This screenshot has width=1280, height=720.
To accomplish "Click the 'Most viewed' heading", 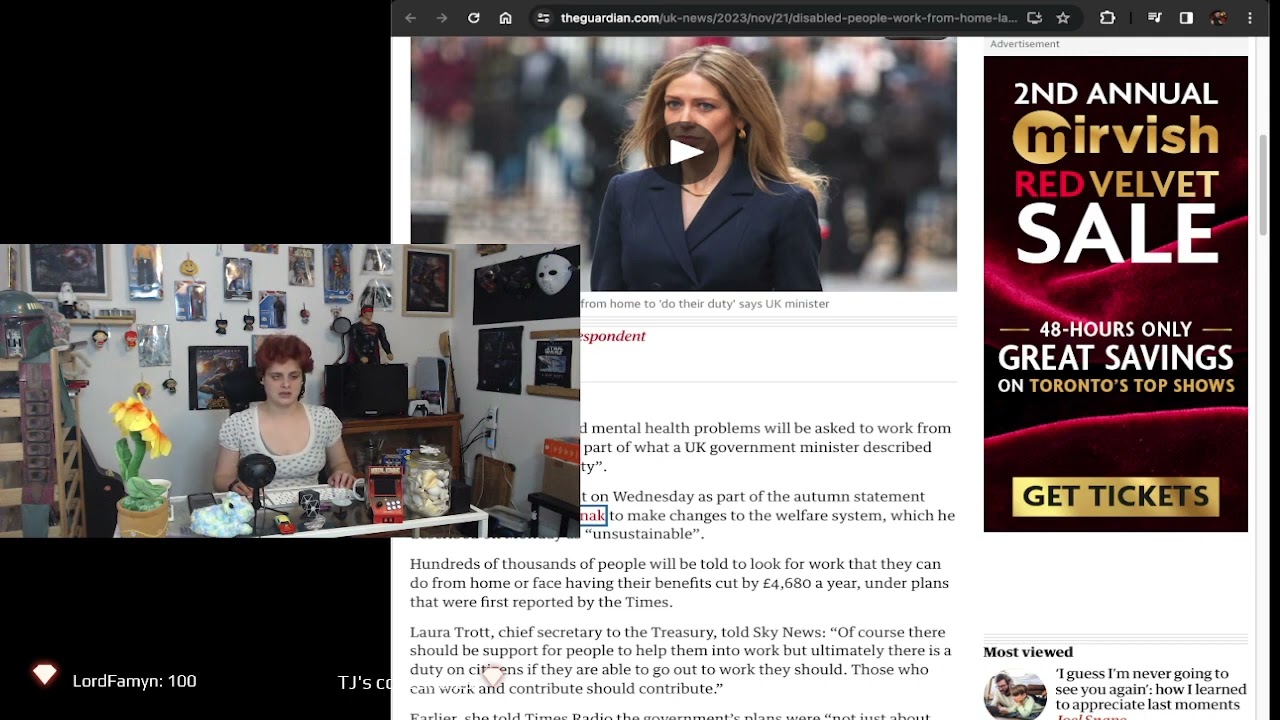I will click(x=1028, y=652).
